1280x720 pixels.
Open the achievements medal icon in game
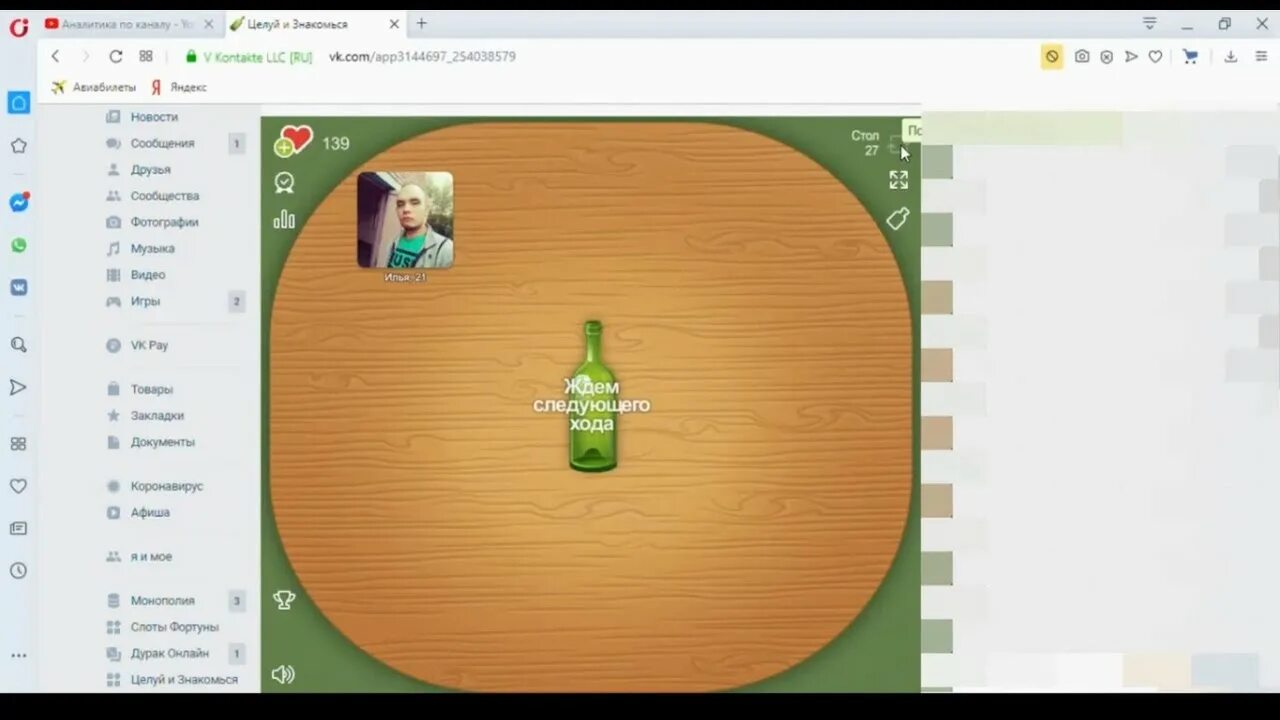pos(285,182)
